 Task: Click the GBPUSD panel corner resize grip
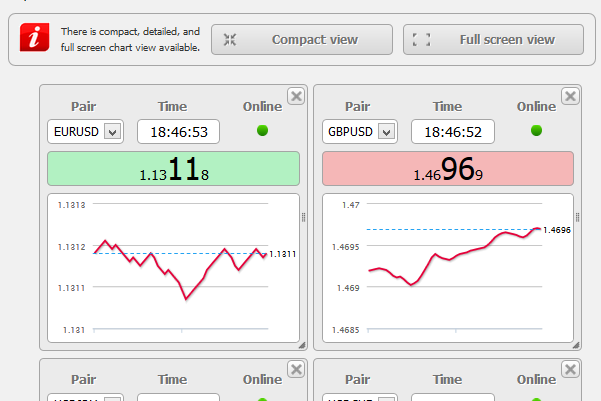click(x=576, y=345)
